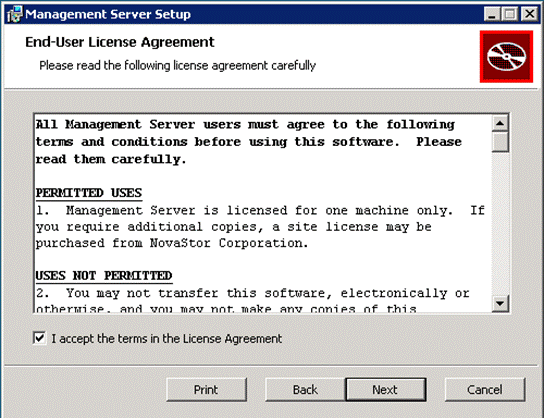The width and height of the screenshot is (544, 418).
Task: Click the End-User License Agreement heading
Action: tap(120, 42)
